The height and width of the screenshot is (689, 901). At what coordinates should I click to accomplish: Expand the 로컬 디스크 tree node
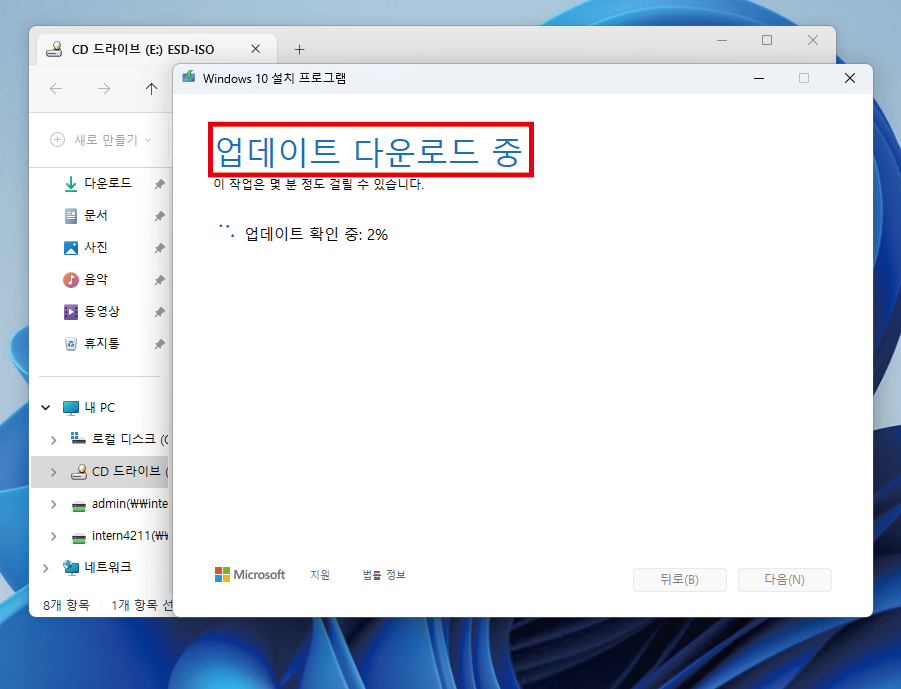tap(53, 440)
